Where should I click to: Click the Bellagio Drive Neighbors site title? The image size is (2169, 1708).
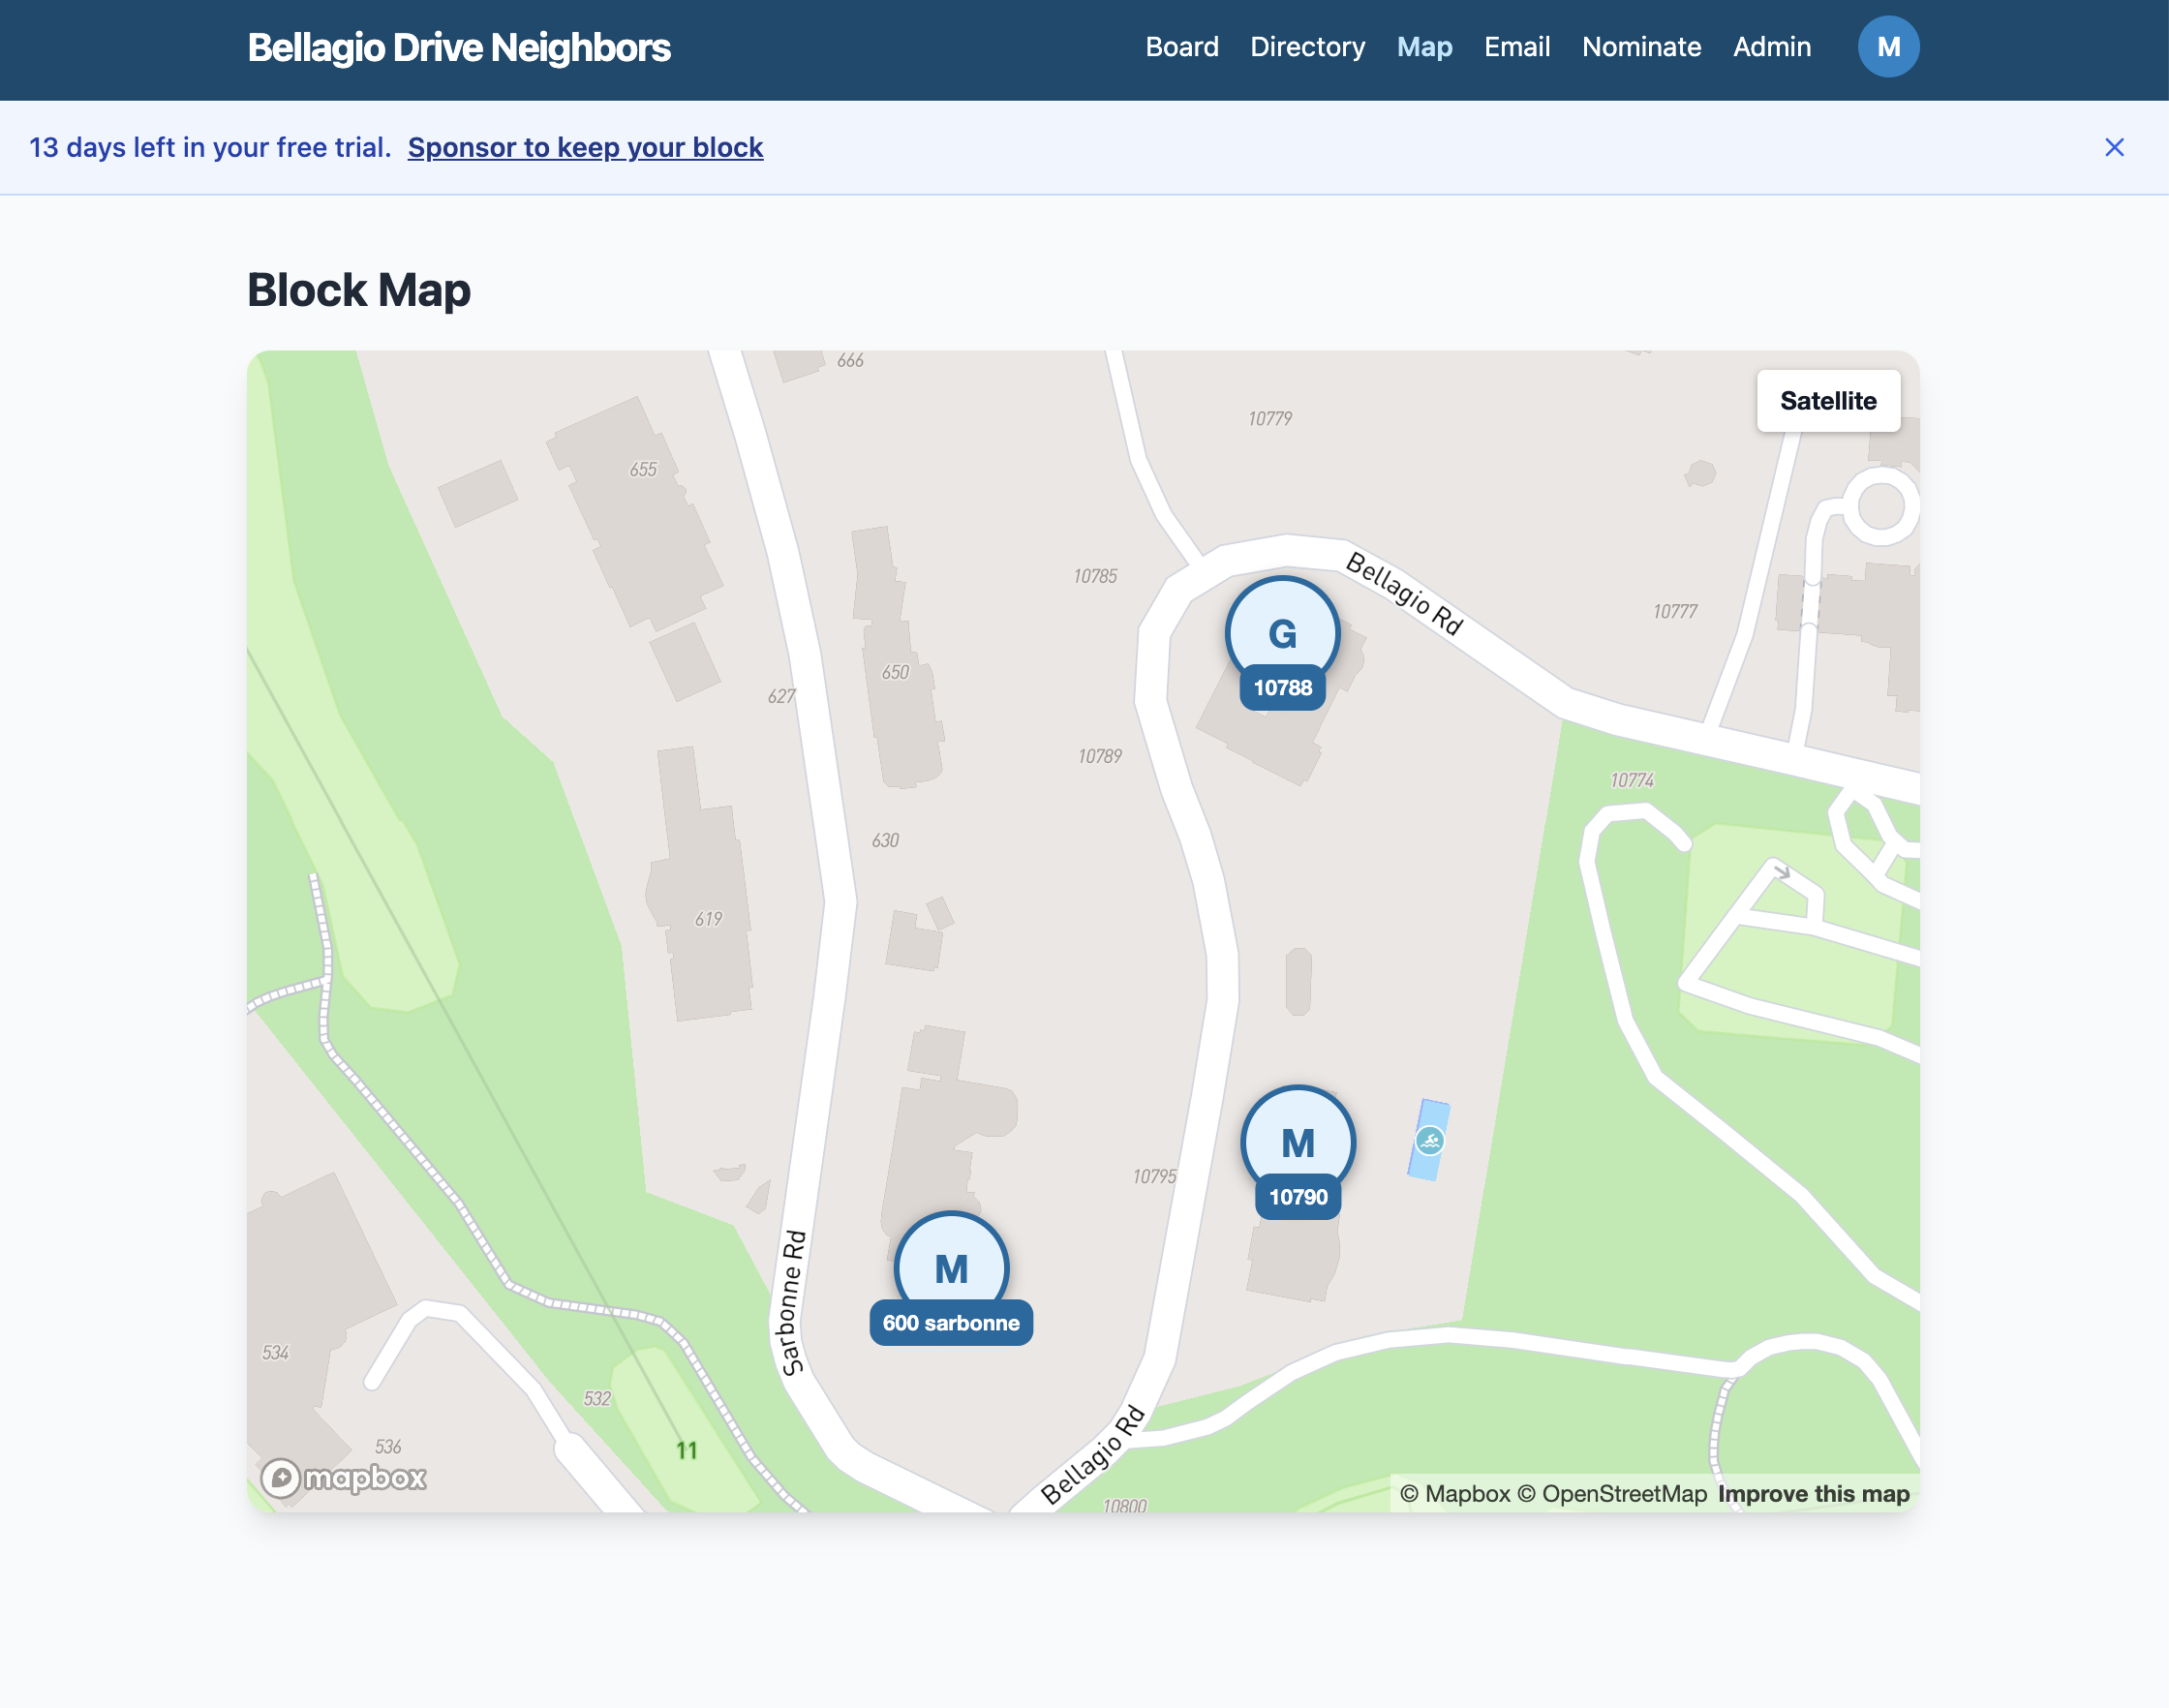coord(459,46)
